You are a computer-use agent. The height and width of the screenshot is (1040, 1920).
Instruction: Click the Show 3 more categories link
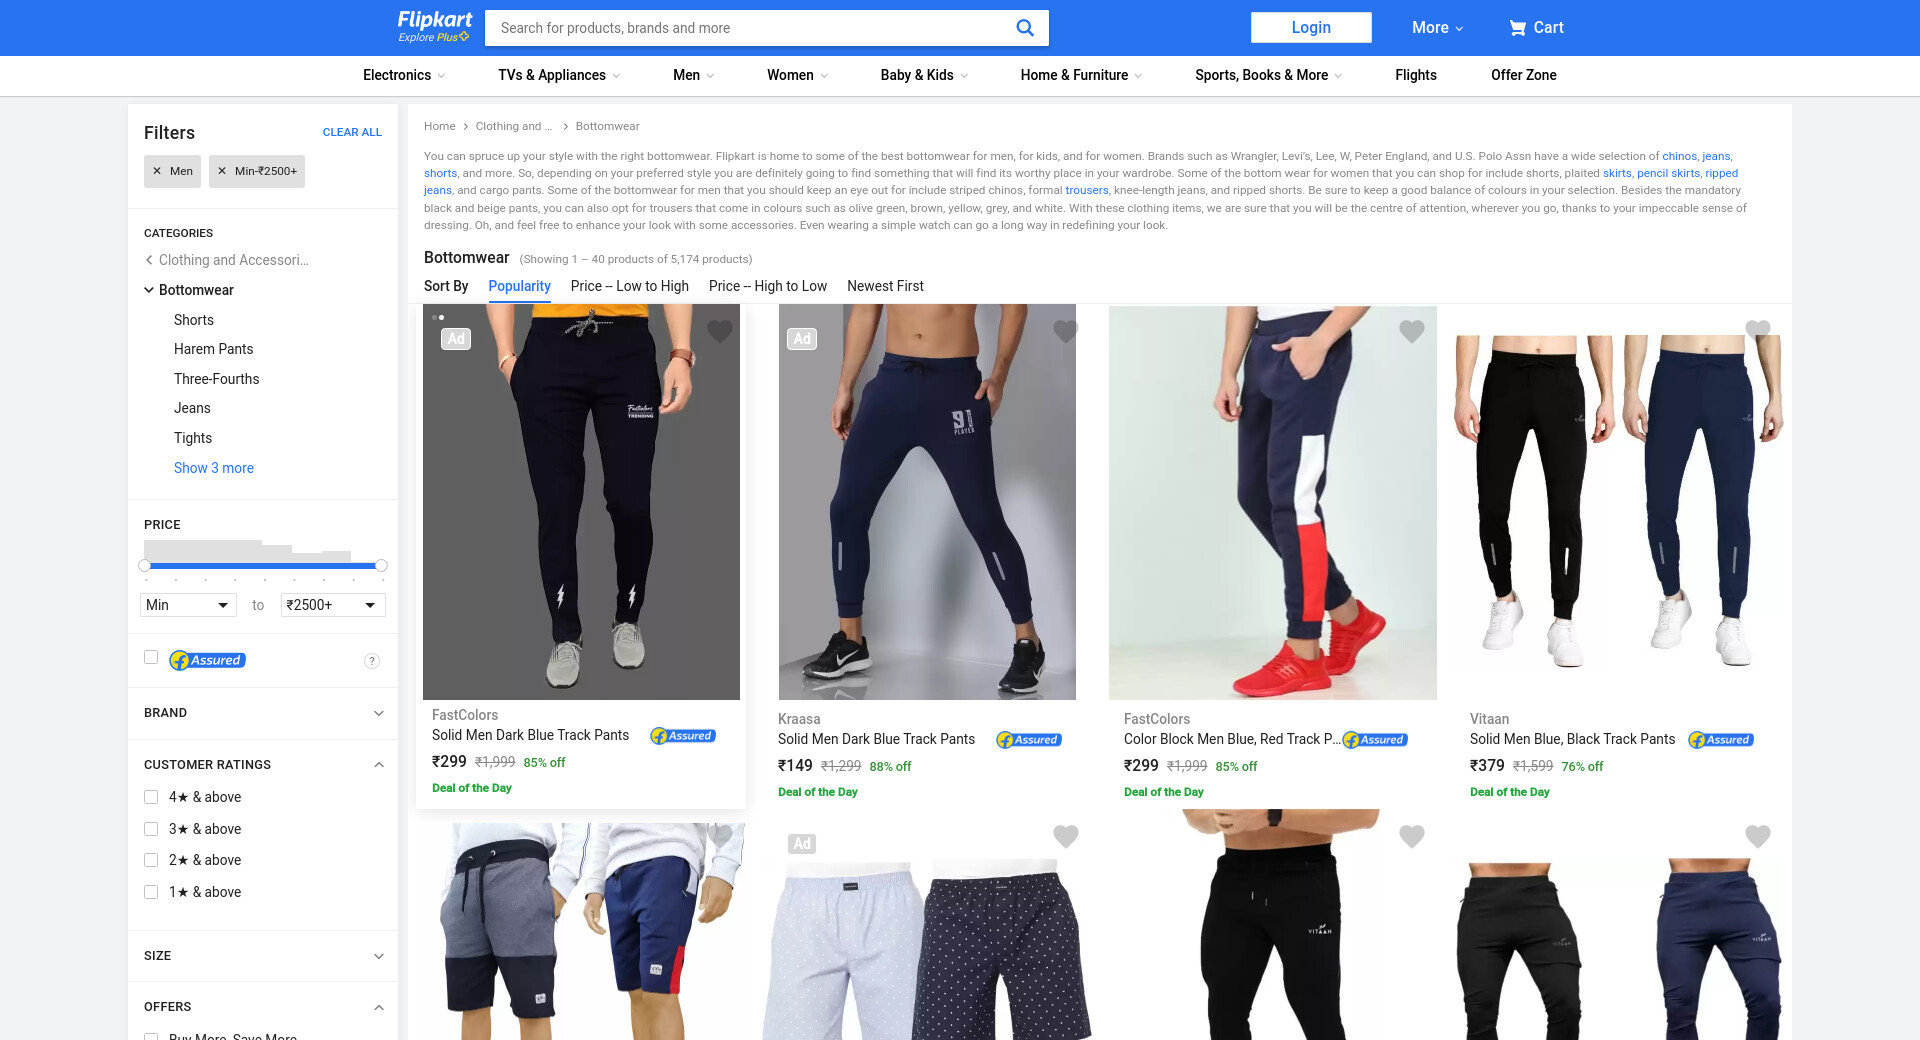coord(214,468)
